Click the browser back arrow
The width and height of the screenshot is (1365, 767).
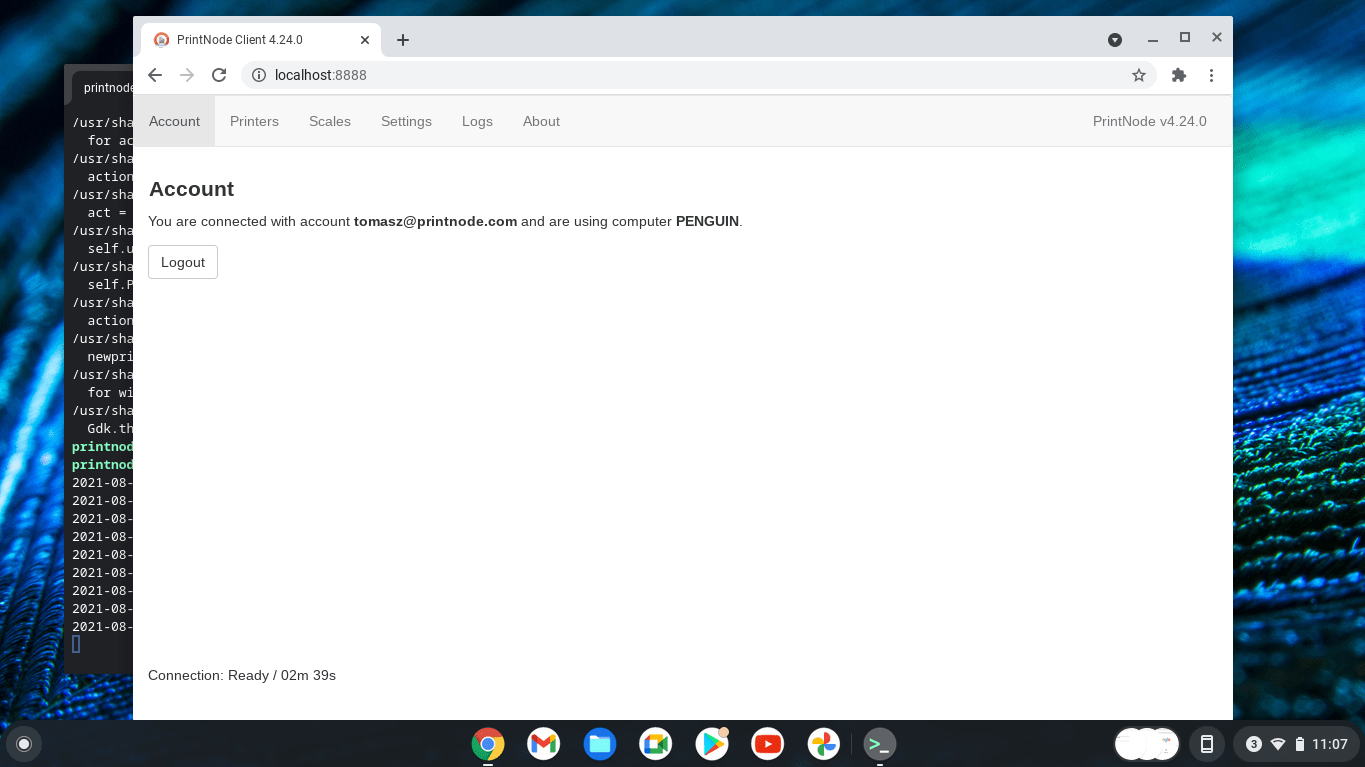click(x=155, y=75)
